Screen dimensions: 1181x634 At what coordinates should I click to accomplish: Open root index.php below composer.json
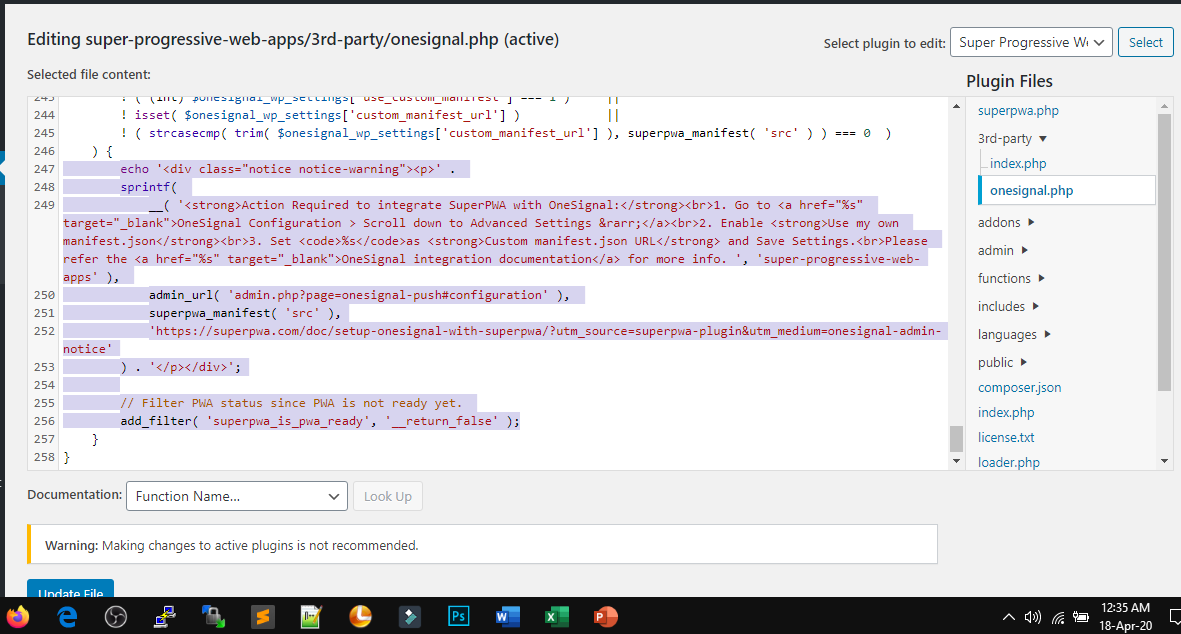[1006, 413]
